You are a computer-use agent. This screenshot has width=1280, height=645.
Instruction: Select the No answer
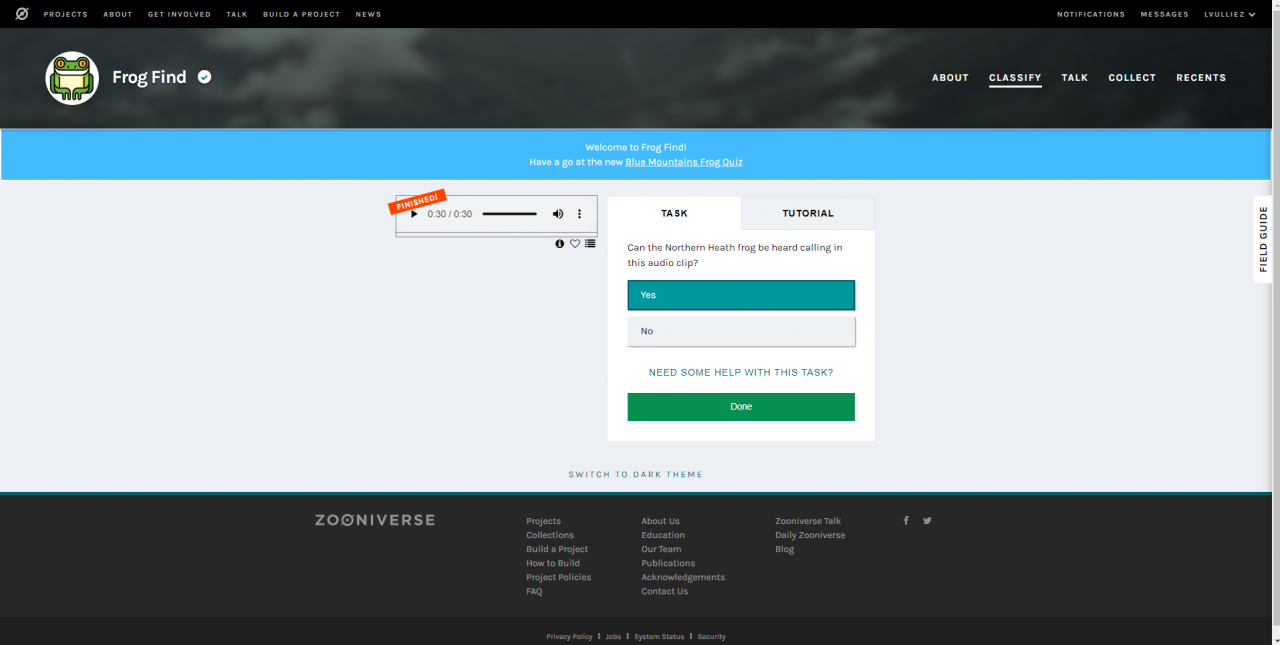click(x=741, y=331)
